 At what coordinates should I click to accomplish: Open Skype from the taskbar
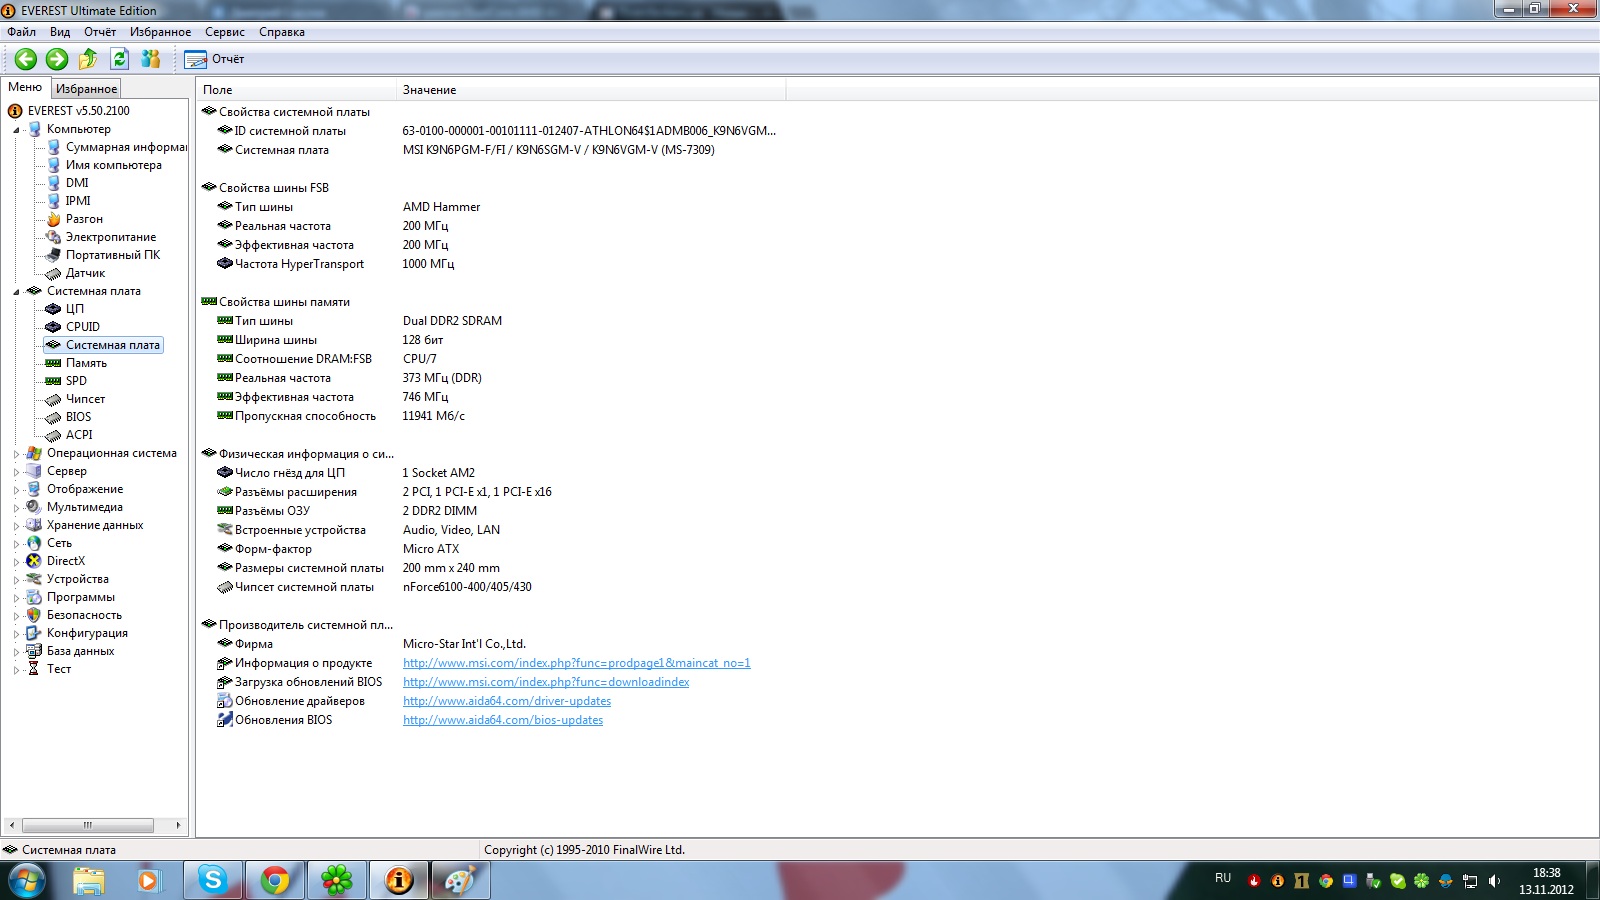pyautogui.click(x=212, y=880)
